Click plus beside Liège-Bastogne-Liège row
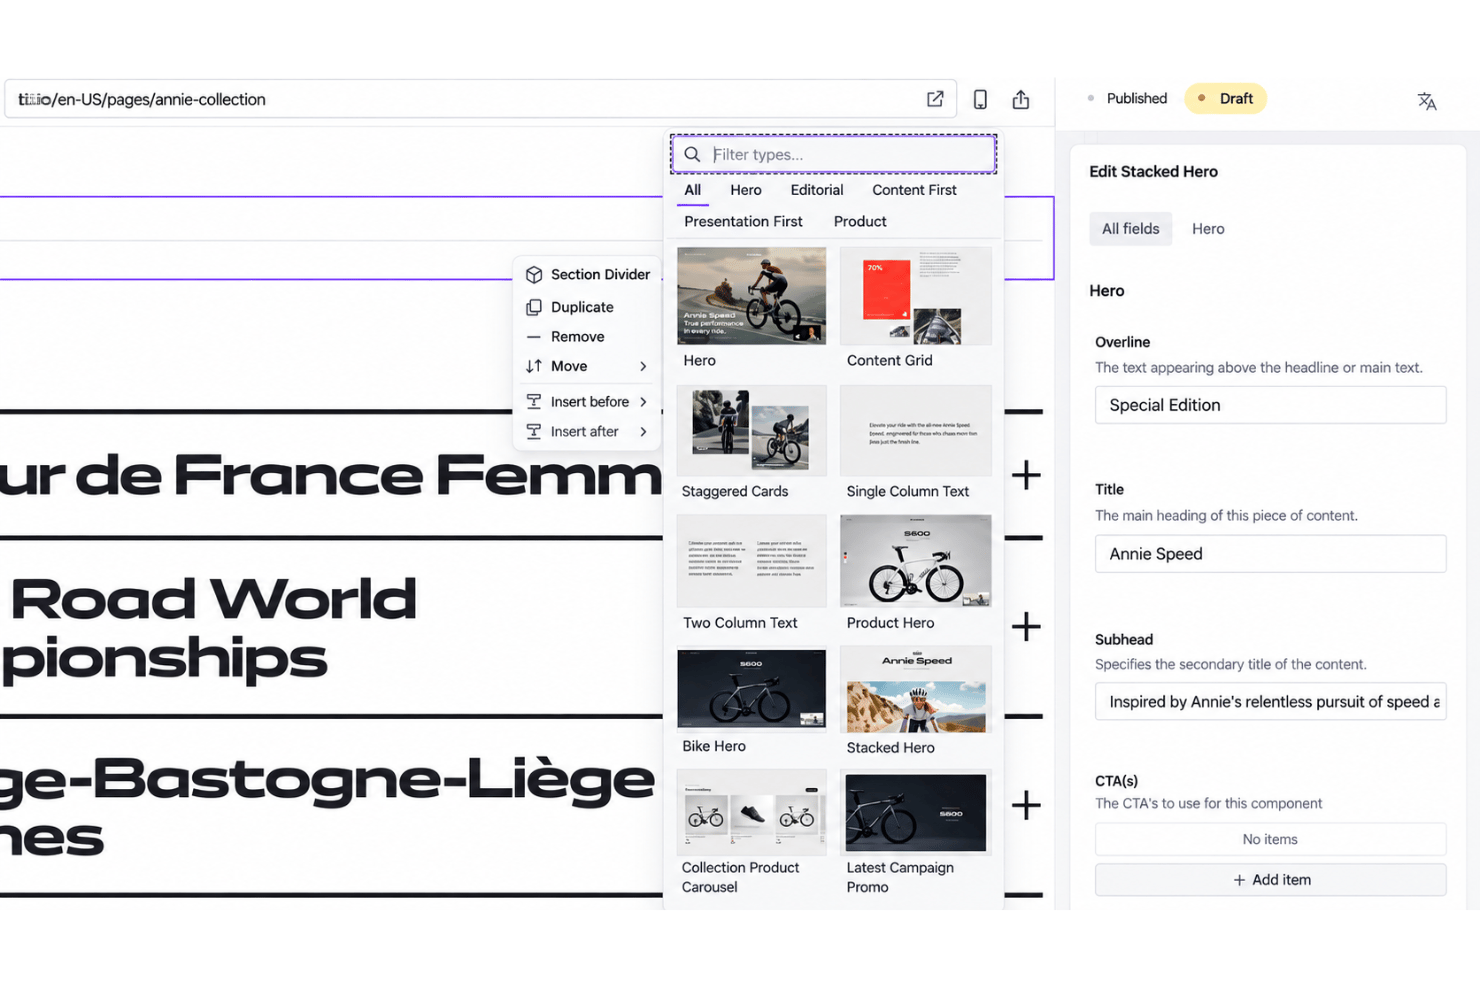 (1026, 805)
